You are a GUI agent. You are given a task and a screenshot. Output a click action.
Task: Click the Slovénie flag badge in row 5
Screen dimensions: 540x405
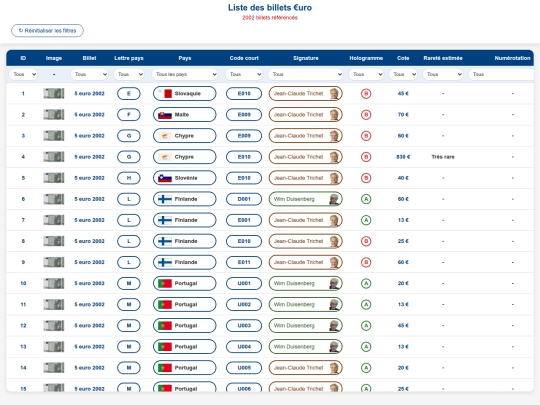[185, 178]
